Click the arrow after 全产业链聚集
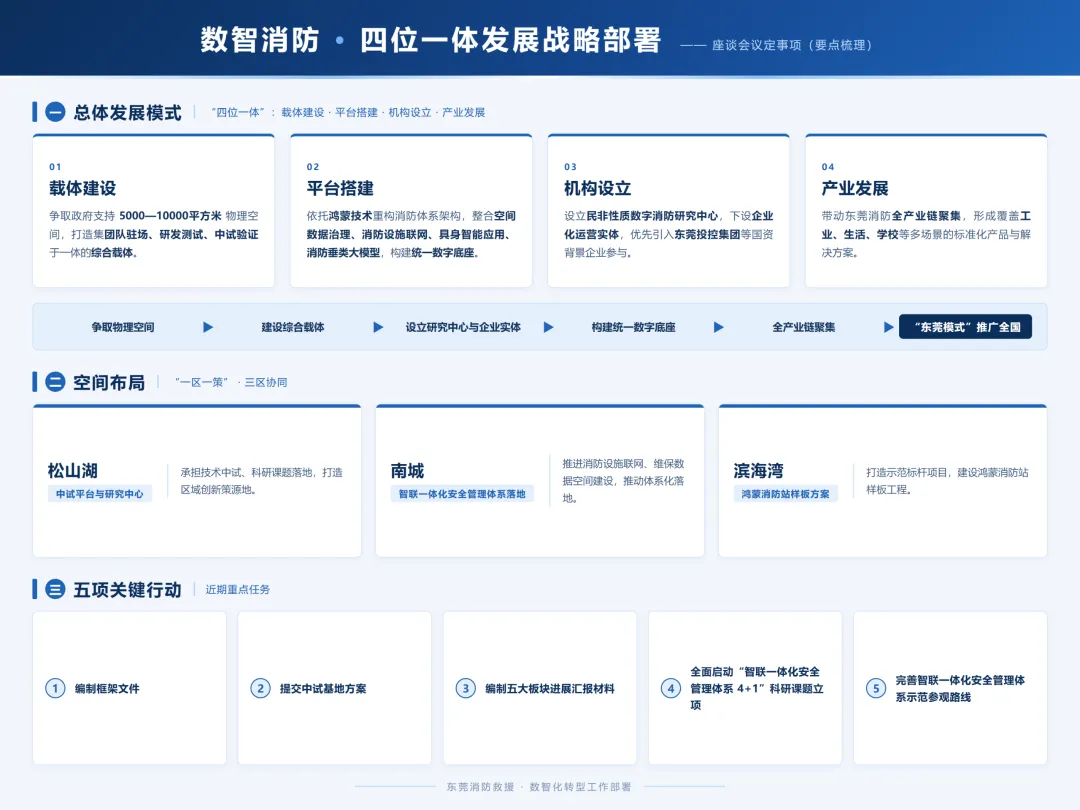This screenshot has width=1080, height=810. coord(889,327)
